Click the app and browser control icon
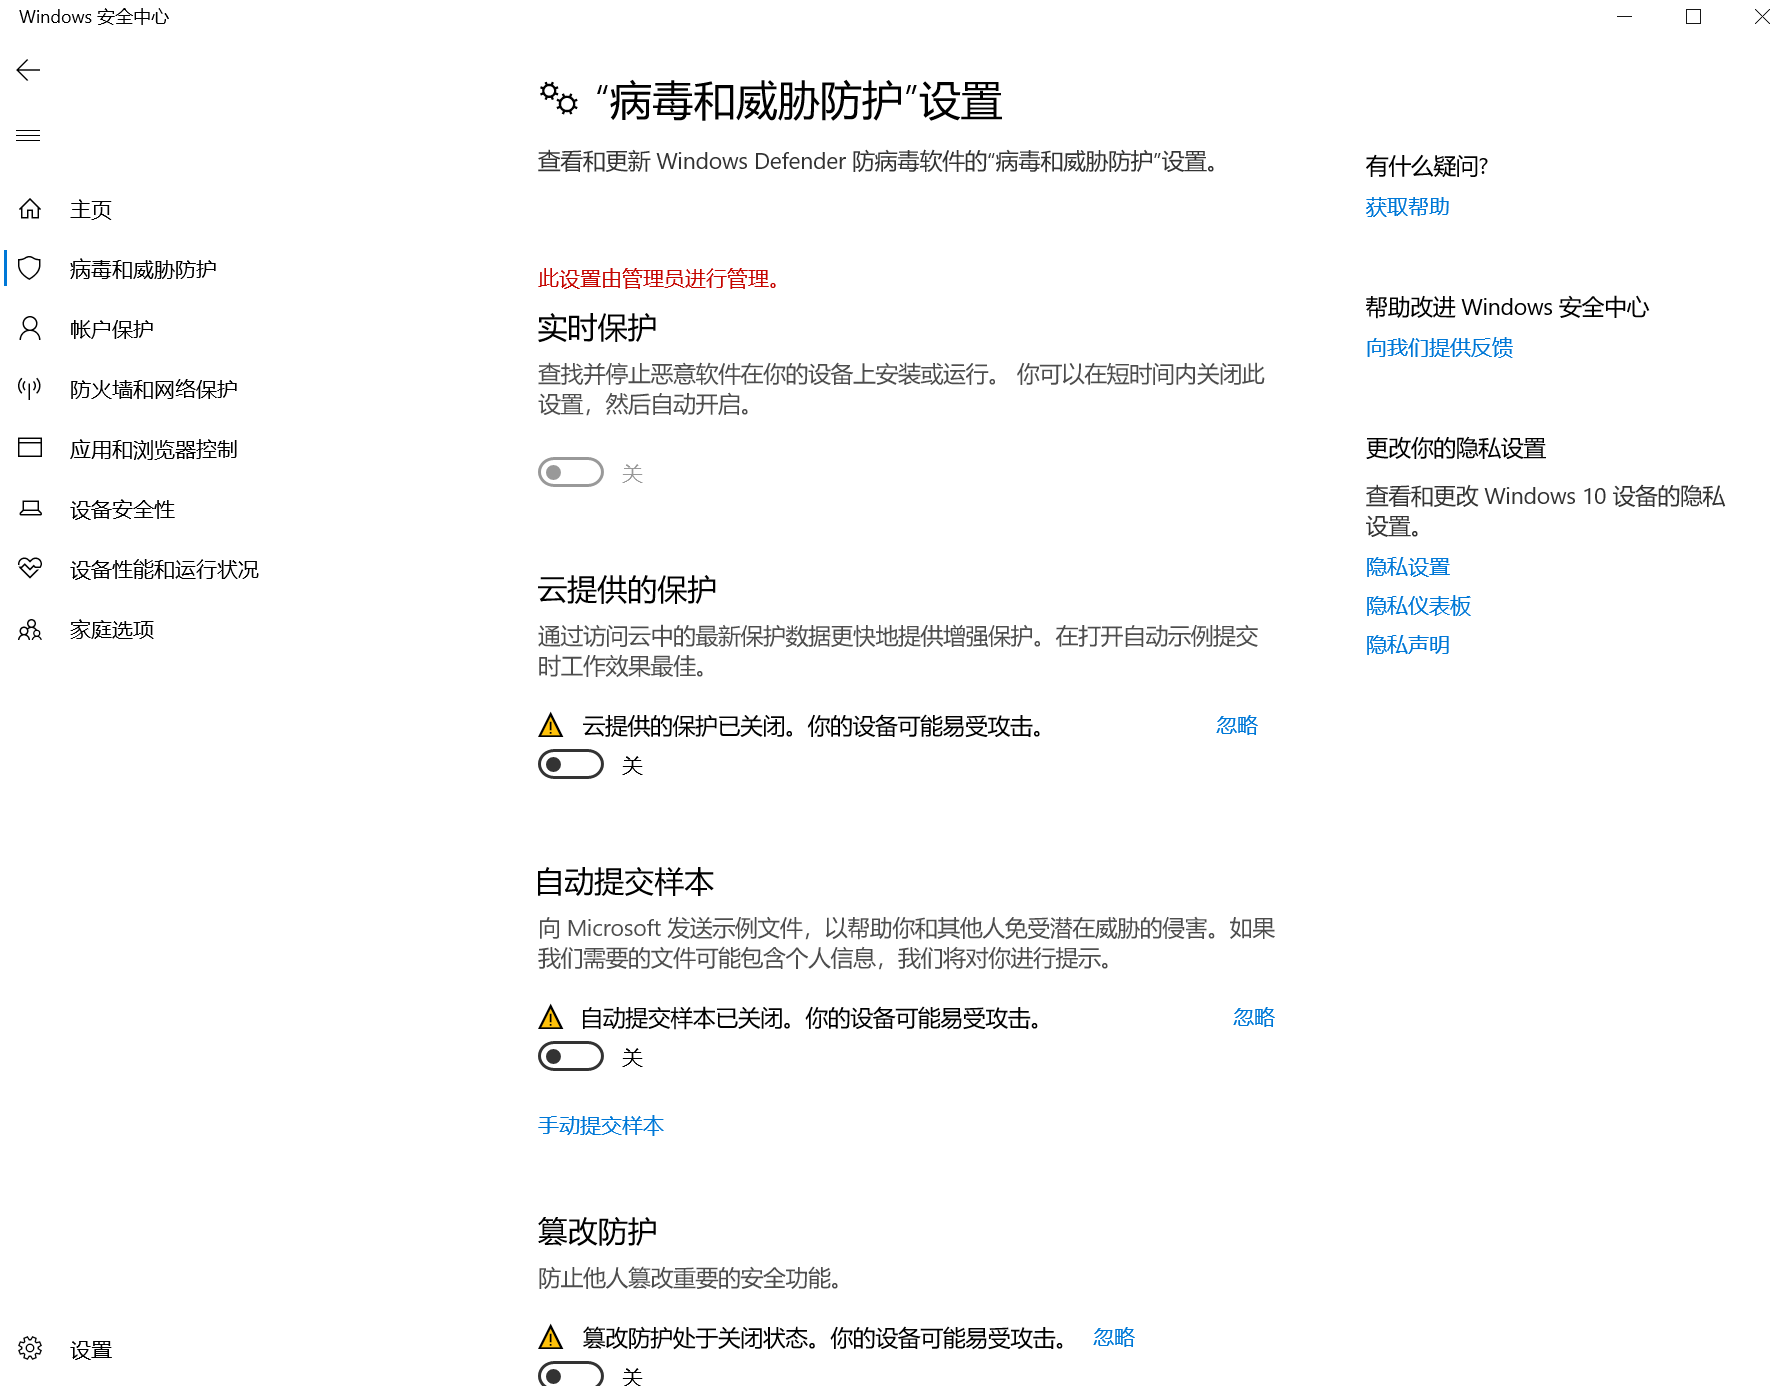The width and height of the screenshot is (1788, 1386). [x=30, y=448]
